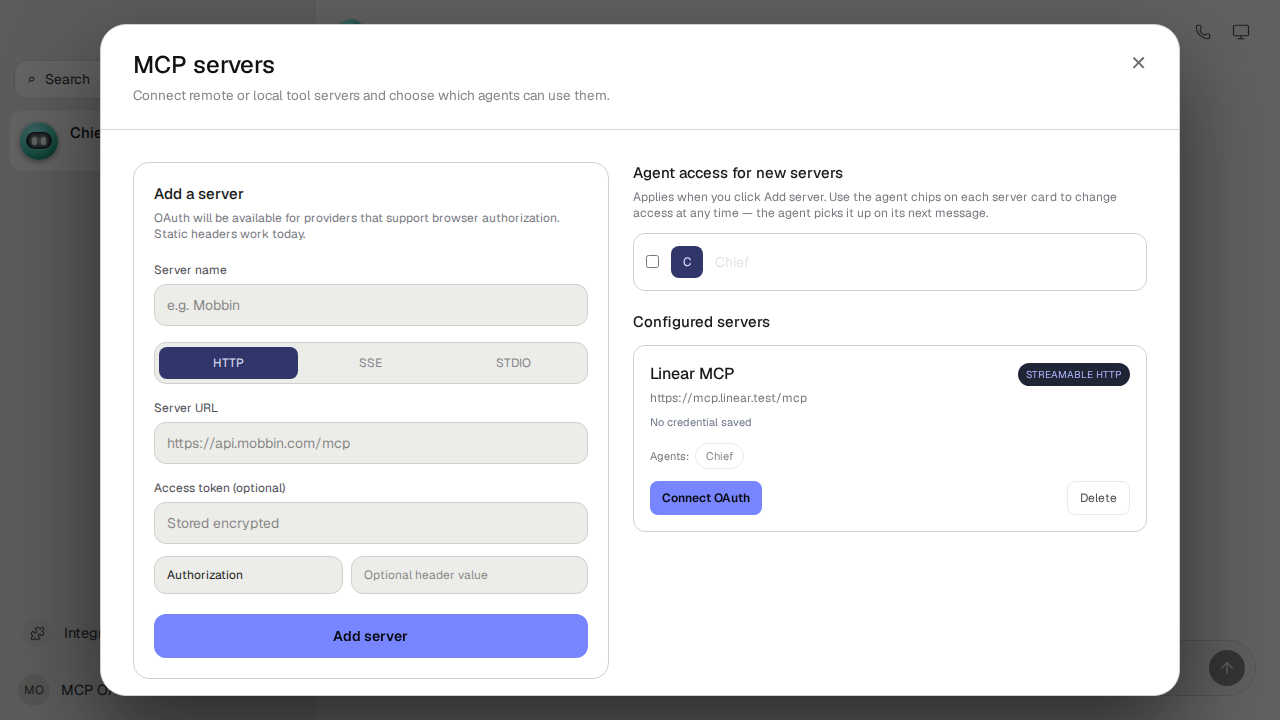The height and width of the screenshot is (720, 1280).
Task: Click the Optional header value field
Action: point(469,575)
